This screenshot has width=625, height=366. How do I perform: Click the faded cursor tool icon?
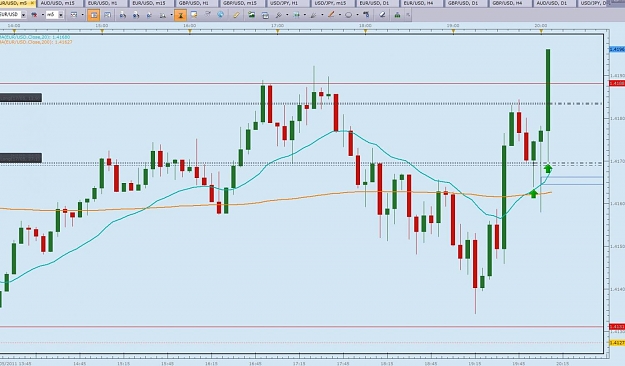(208, 15)
